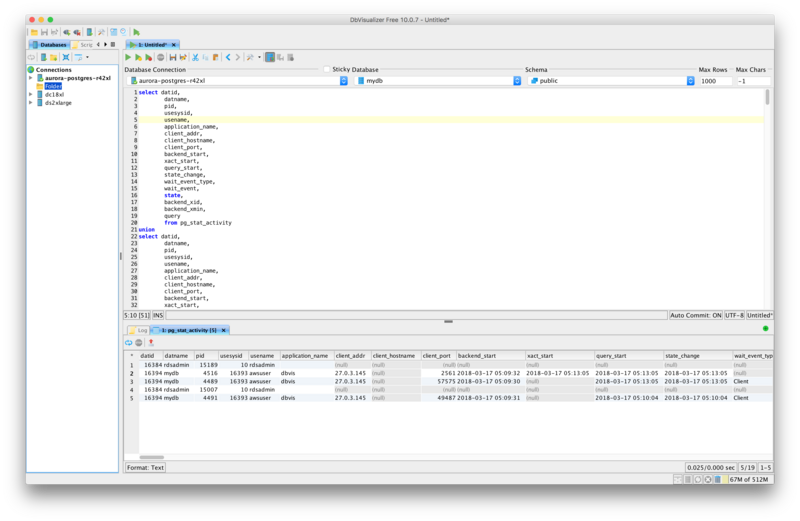800x521 pixels.
Task: Click the monitor clock icon in main toolbar
Action: tap(123, 32)
